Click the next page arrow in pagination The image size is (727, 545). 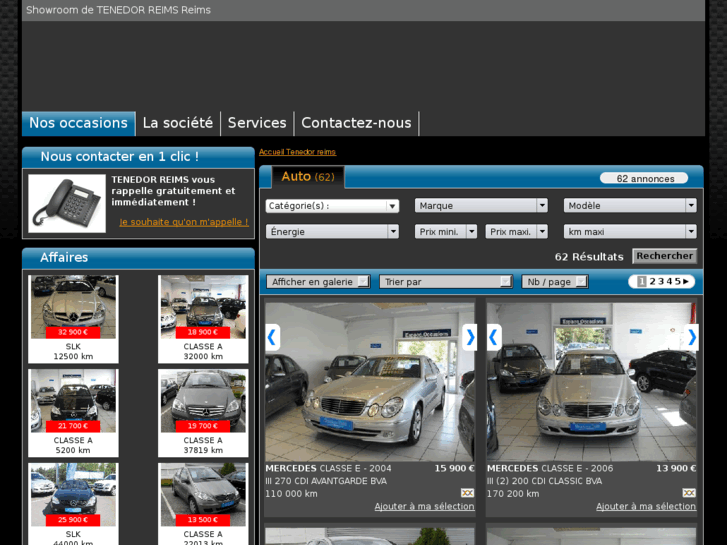coord(686,282)
